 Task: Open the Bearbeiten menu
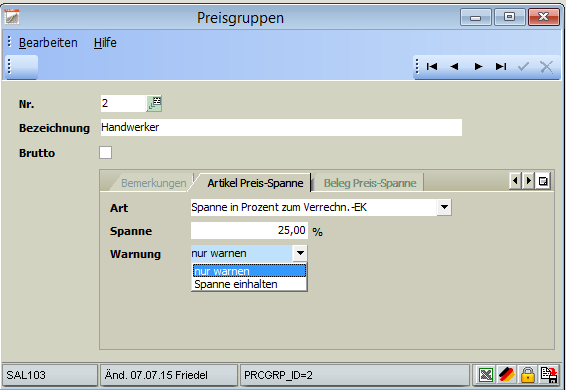tap(48, 43)
